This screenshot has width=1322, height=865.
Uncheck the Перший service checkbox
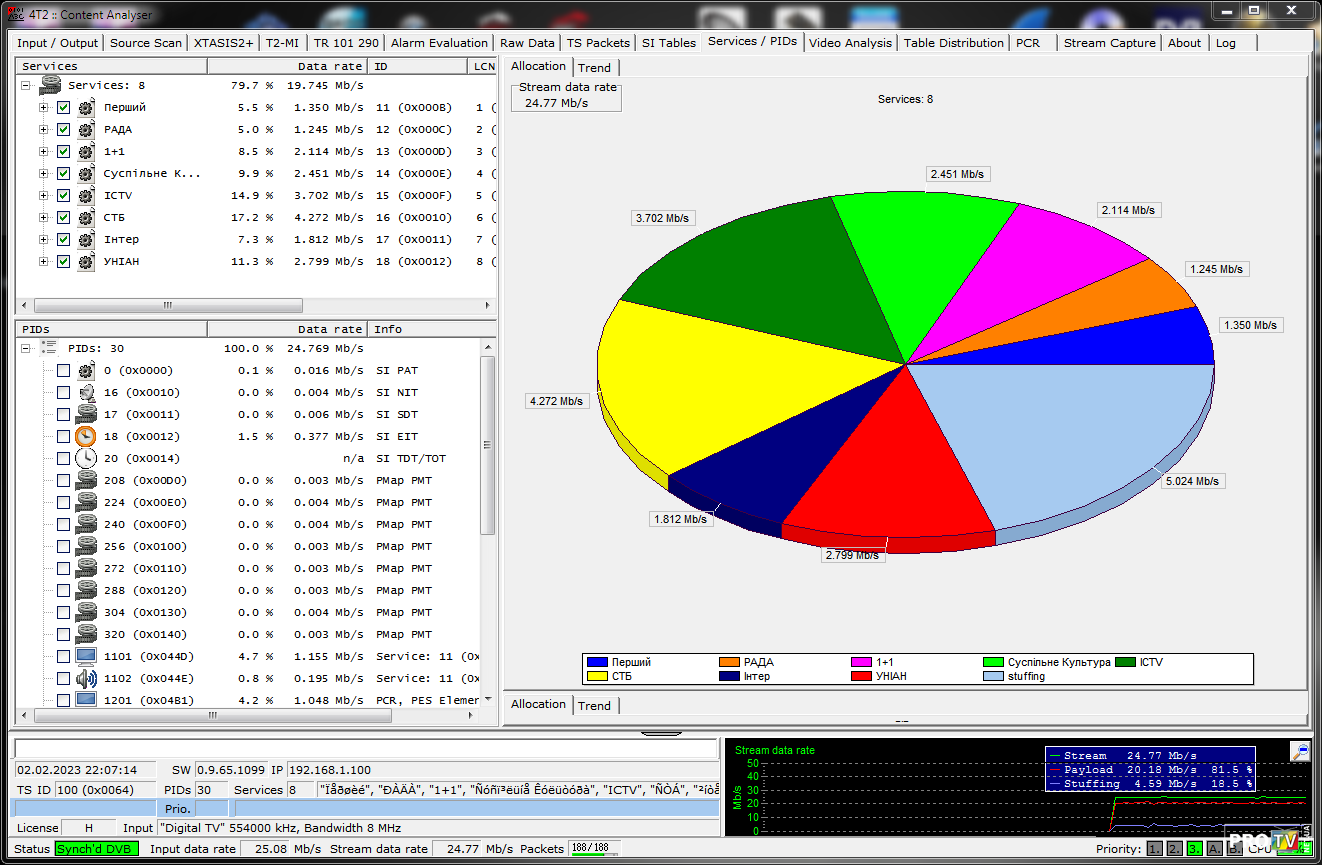coord(64,108)
